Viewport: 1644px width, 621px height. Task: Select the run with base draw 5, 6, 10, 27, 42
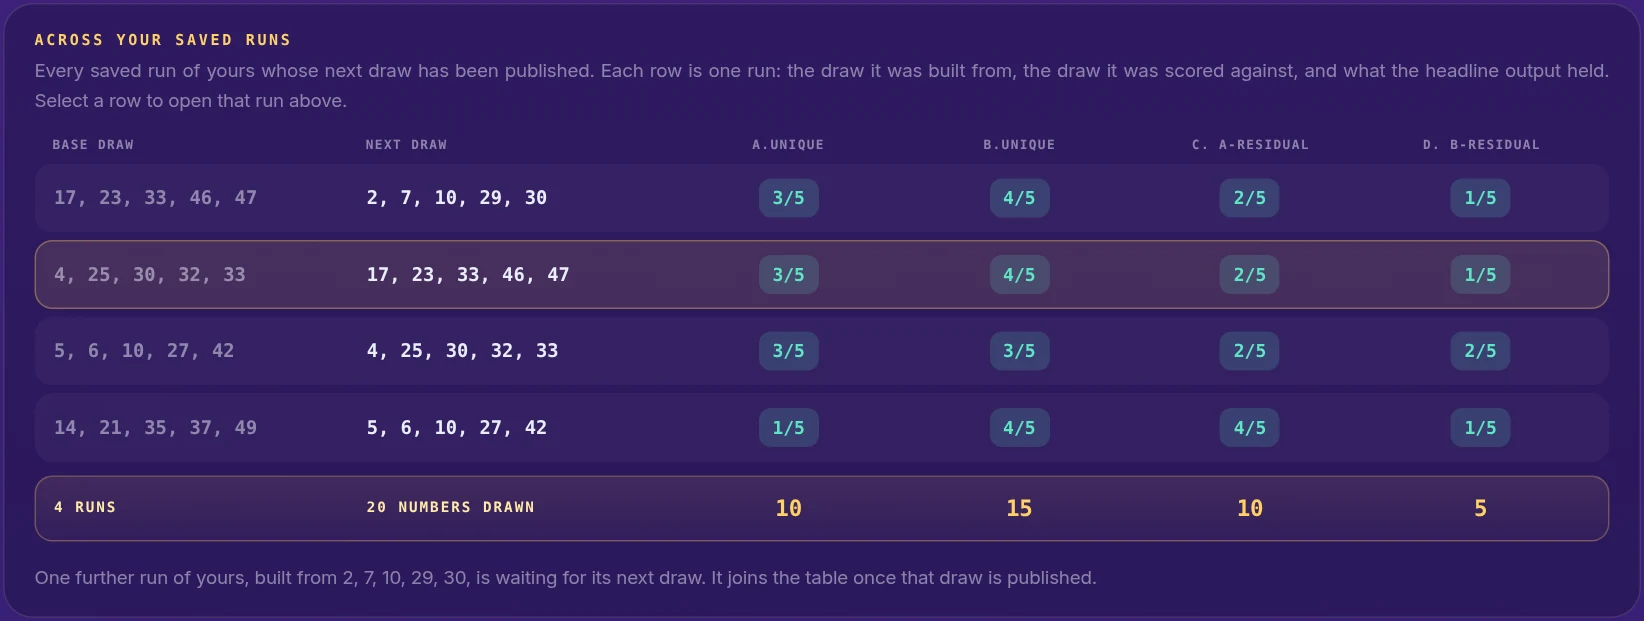click(821, 351)
